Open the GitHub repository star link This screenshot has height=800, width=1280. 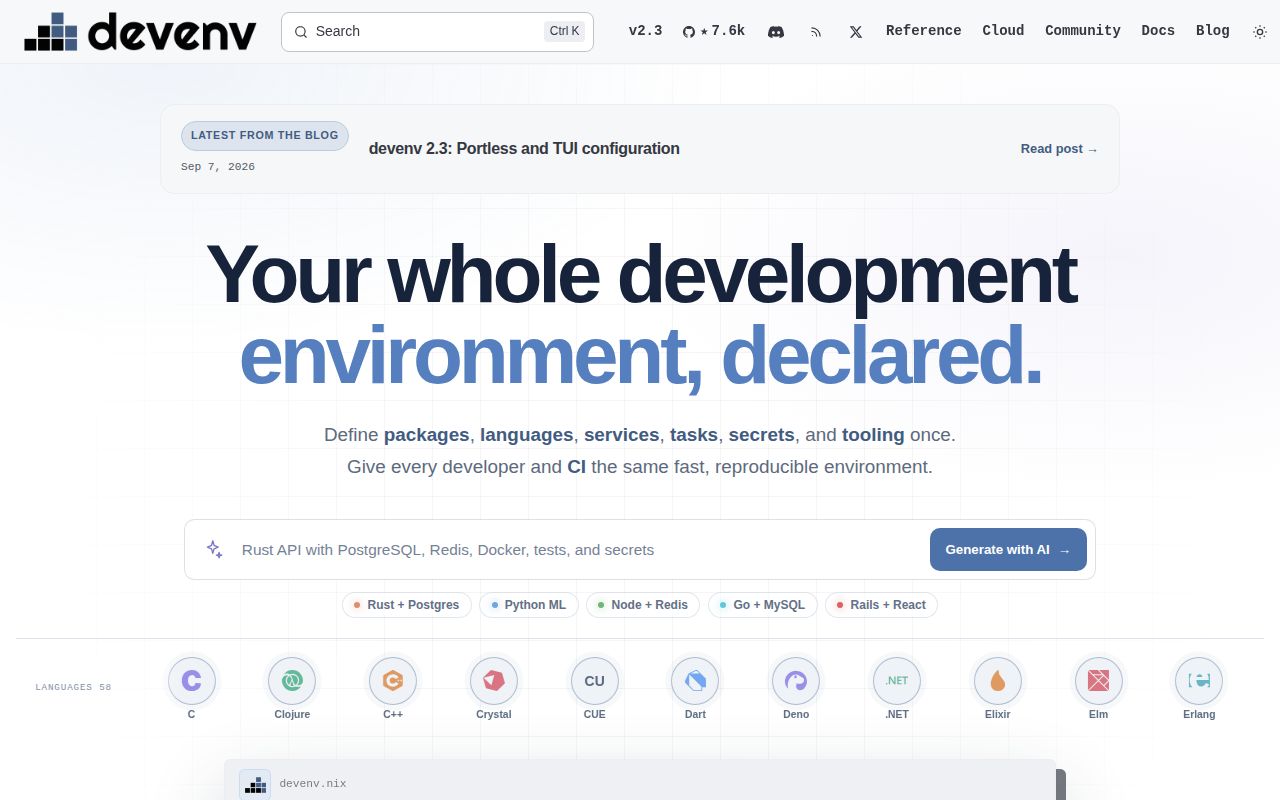[714, 31]
